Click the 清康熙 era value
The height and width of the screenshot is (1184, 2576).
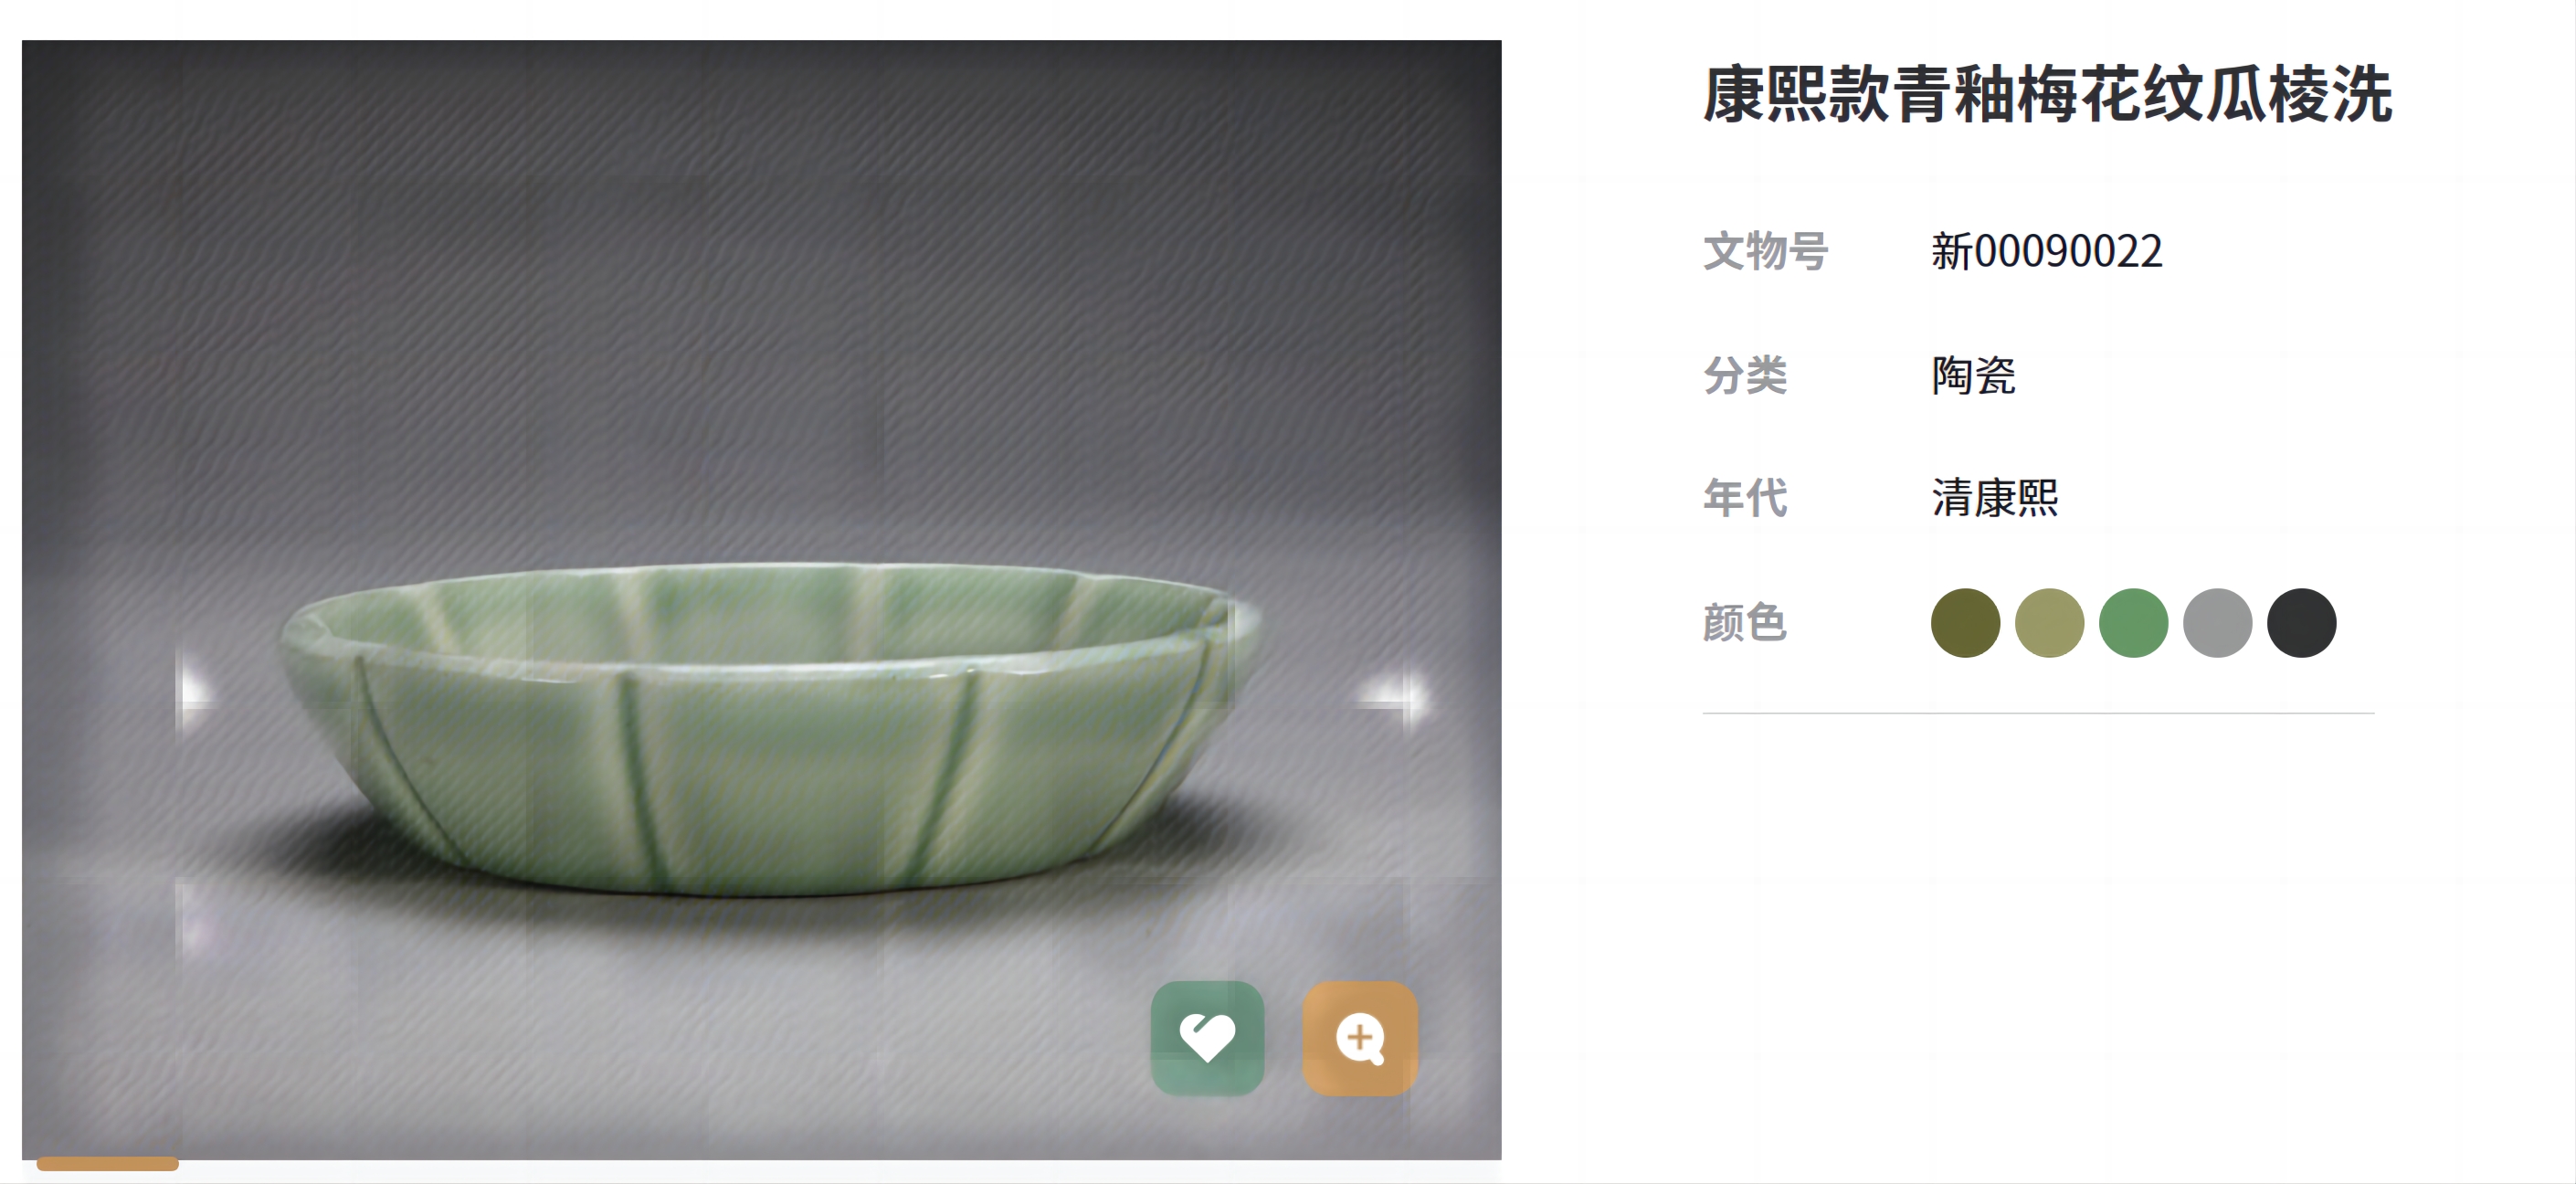pyautogui.click(x=1994, y=498)
